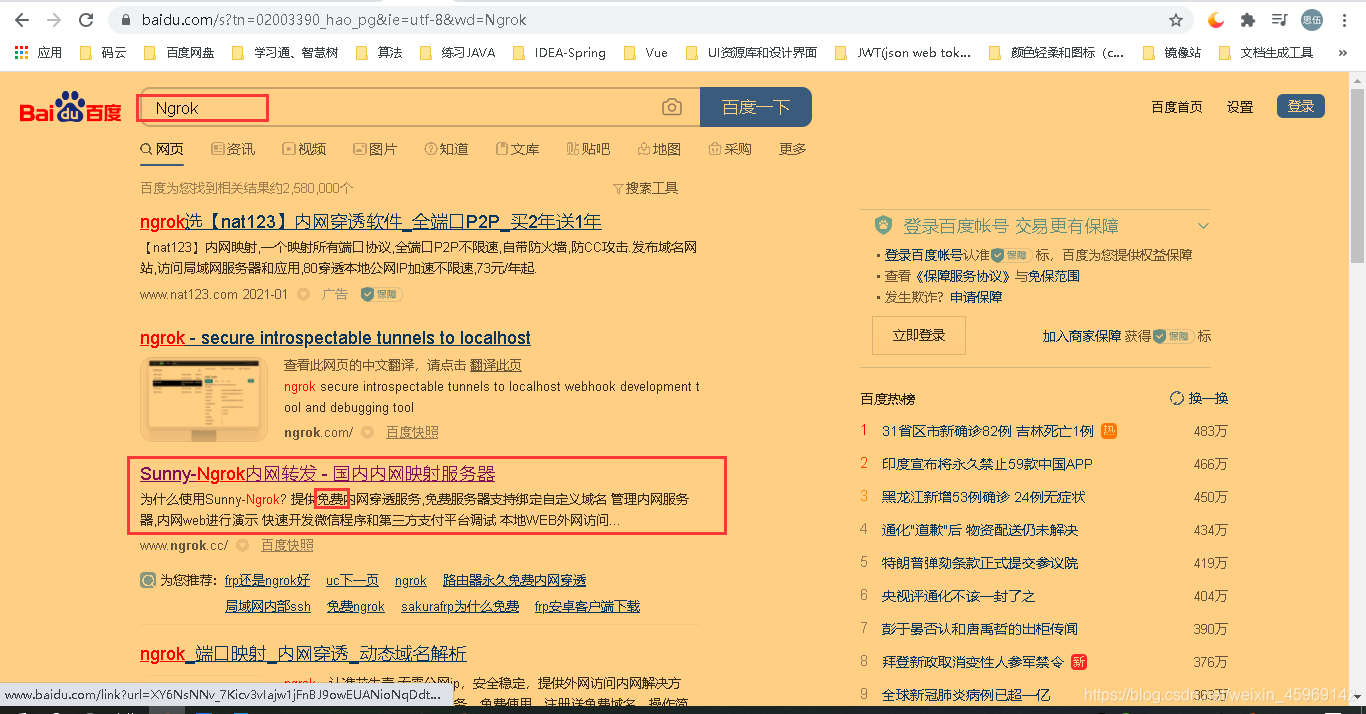The width and height of the screenshot is (1366, 714).
Task: Open the browser extensions puzzle icon
Action: coord(1249,19)
